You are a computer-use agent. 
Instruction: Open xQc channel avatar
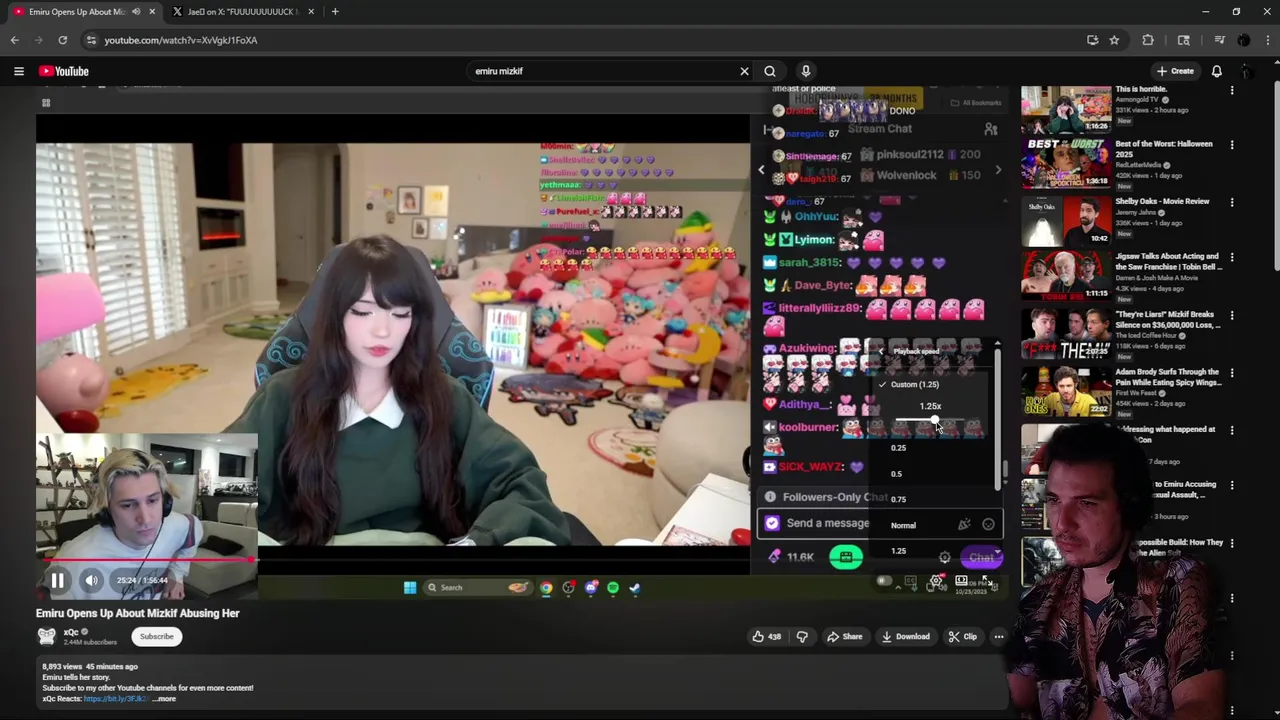click(46, 636)
